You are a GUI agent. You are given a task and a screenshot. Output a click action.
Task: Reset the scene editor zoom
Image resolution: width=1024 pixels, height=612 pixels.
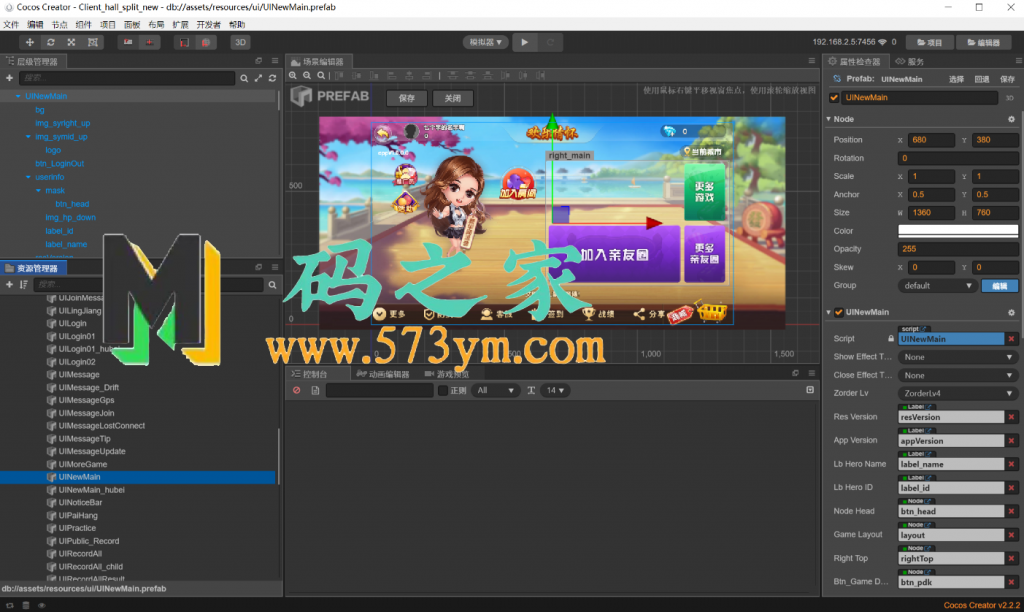tap(321, 76)
